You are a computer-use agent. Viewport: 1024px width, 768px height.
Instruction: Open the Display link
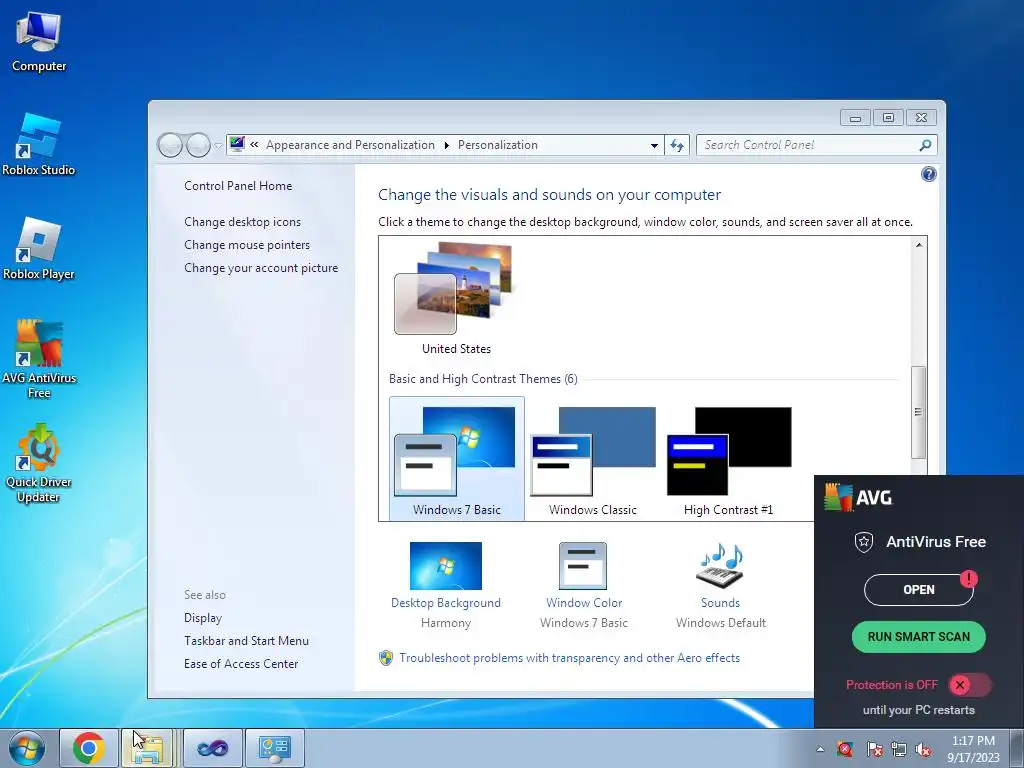[202, 618]
